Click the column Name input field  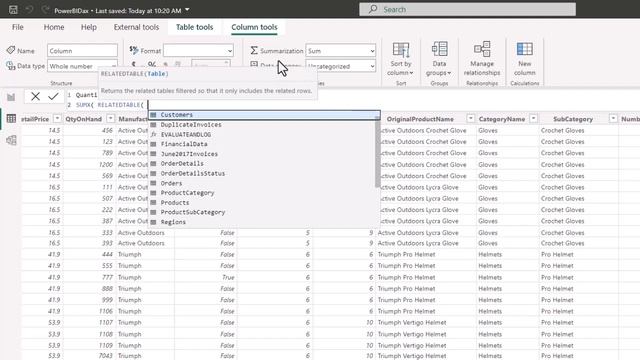pyautogui.click(x=82, y=51)
